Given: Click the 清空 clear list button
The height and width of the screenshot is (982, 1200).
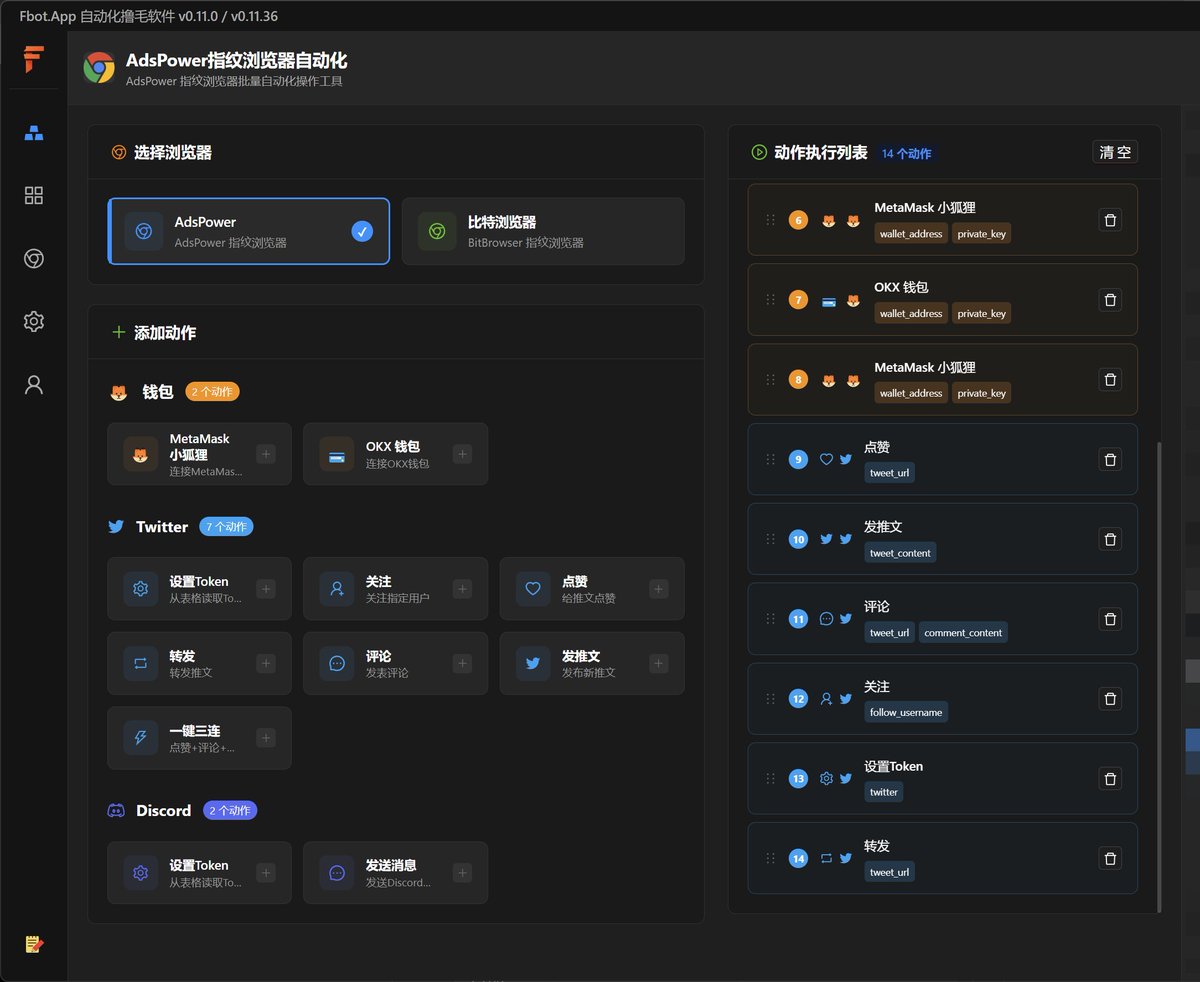Looking at the screenshot, I should tap(1115, 152).
